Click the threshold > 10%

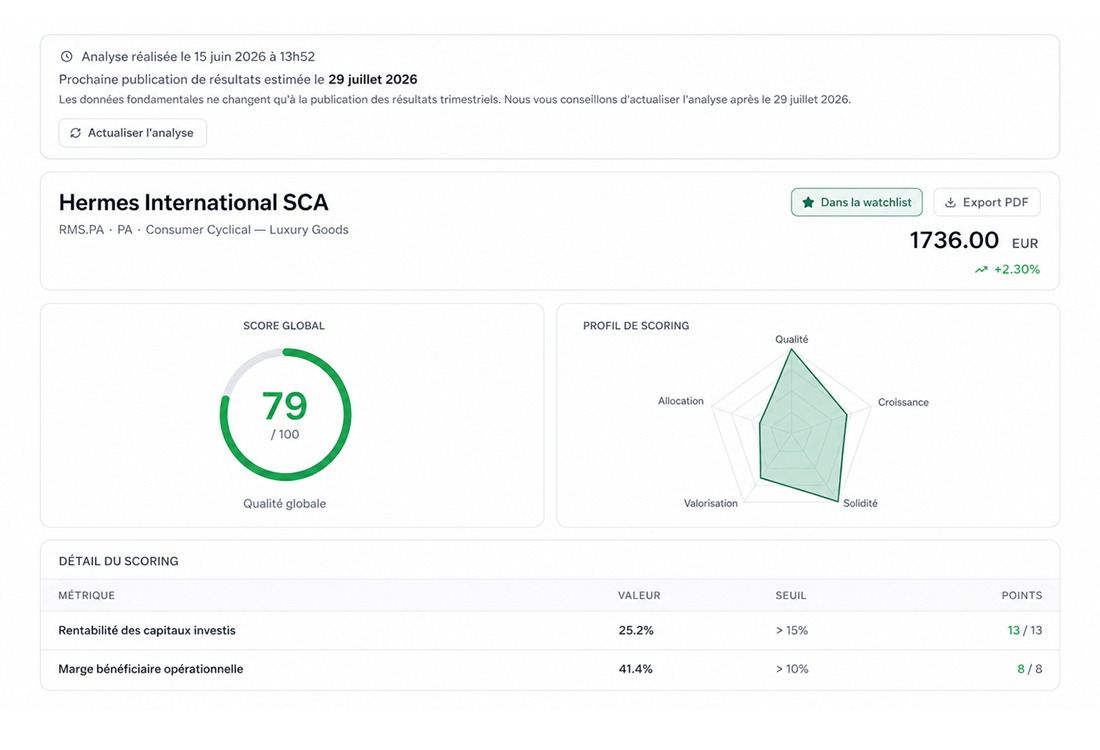792,669
